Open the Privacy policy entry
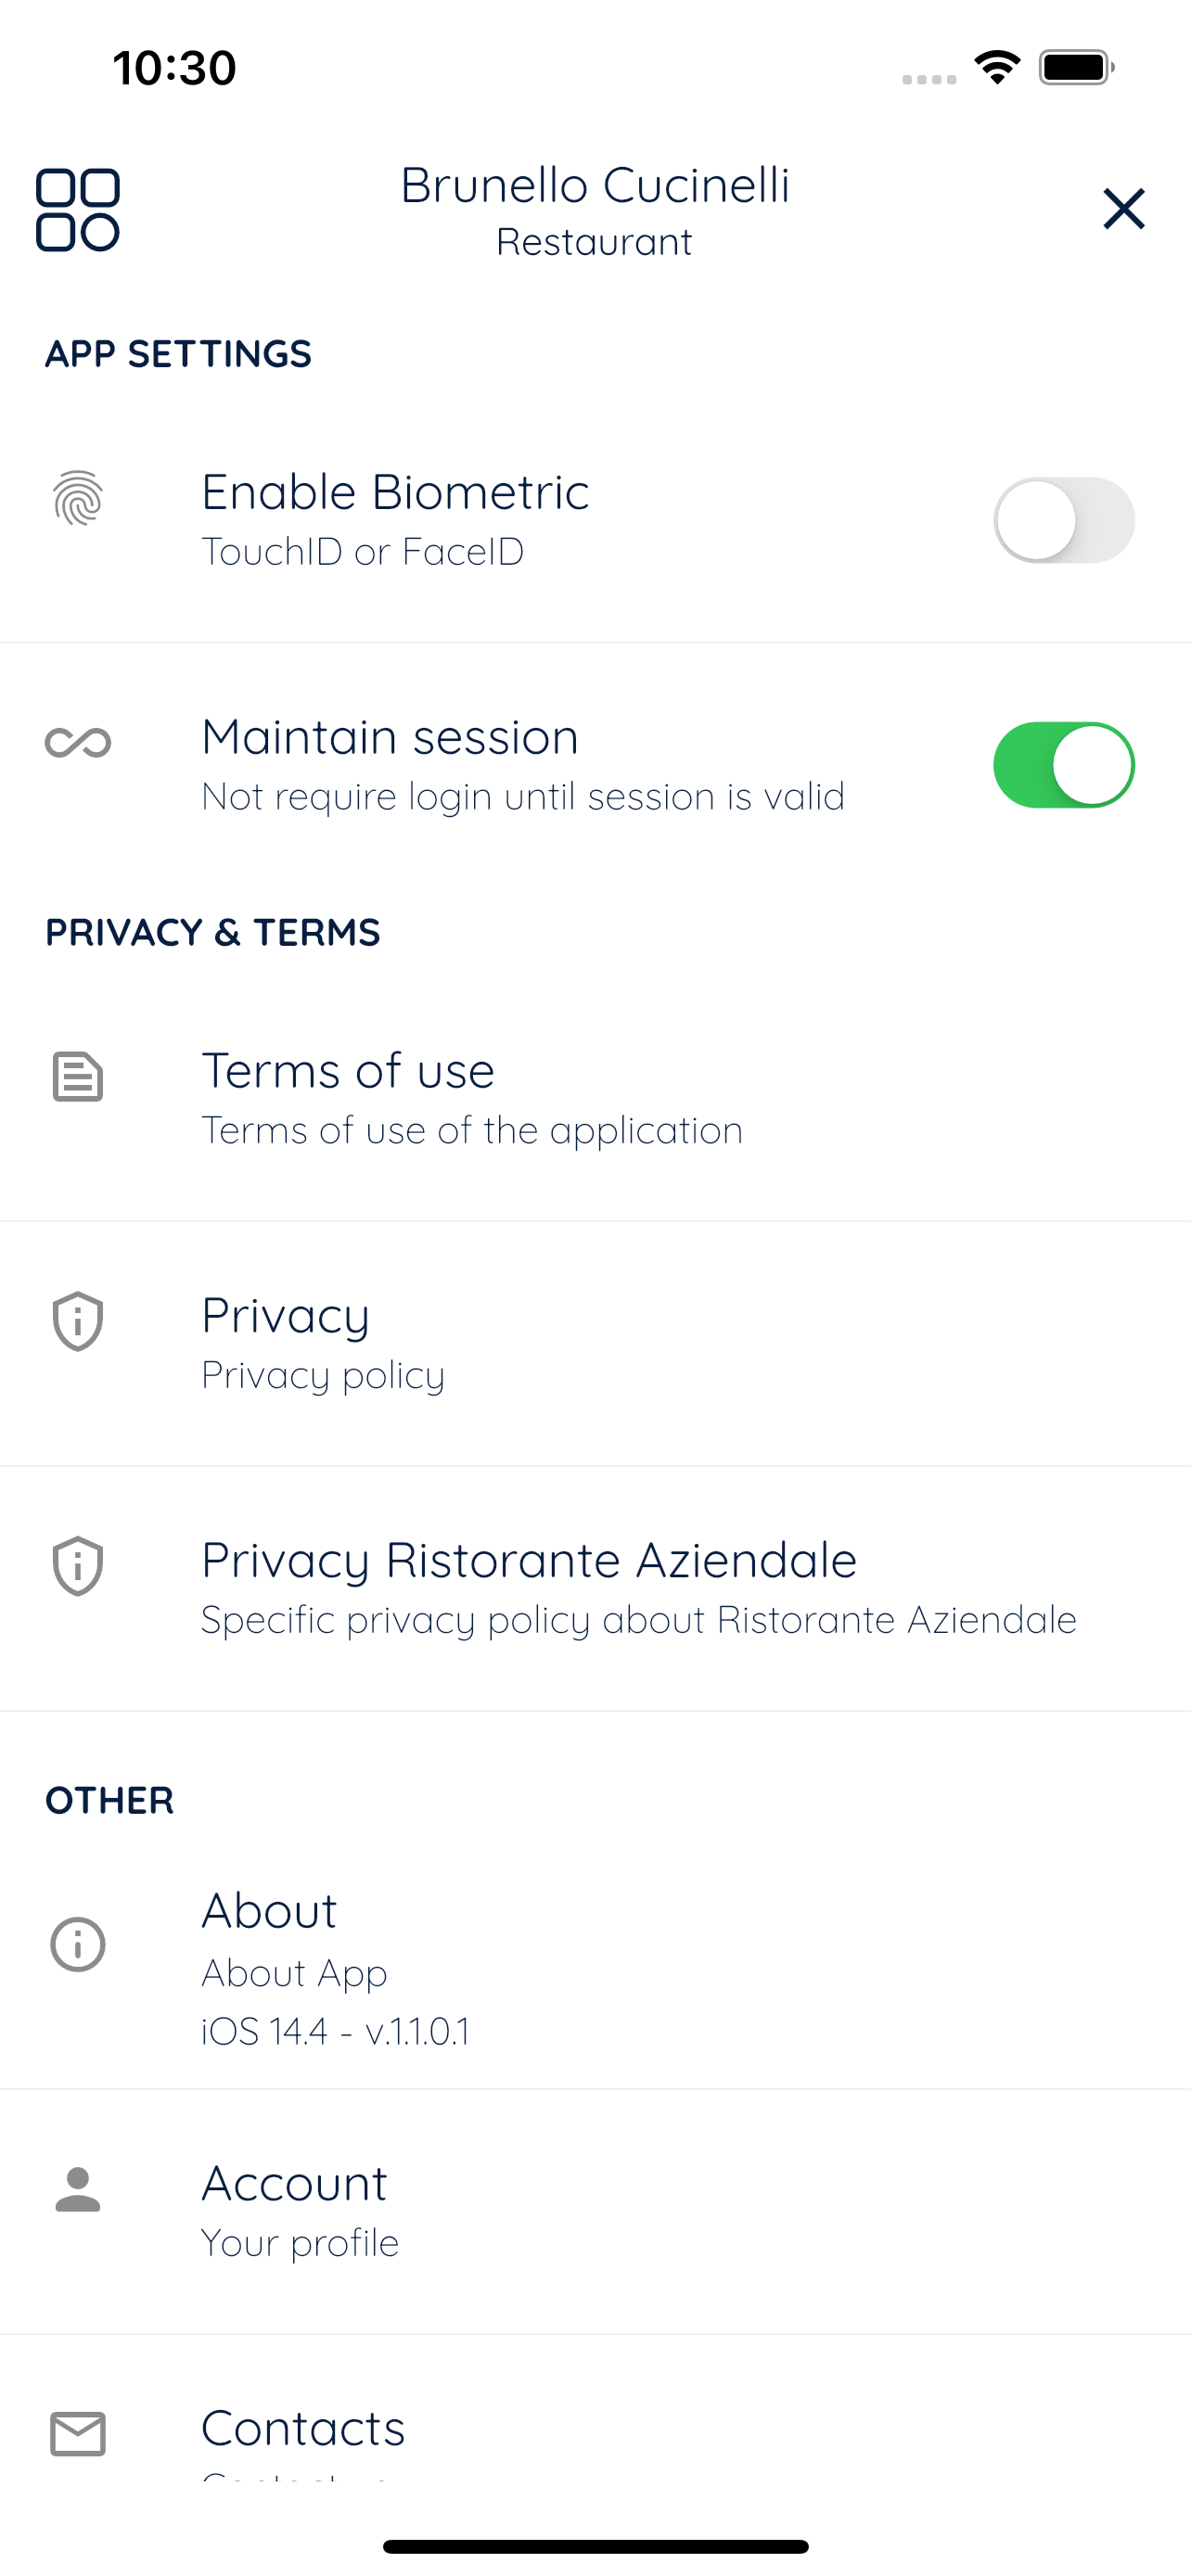Viewport: 1191px width, 2576px height. pos(595,1344)
